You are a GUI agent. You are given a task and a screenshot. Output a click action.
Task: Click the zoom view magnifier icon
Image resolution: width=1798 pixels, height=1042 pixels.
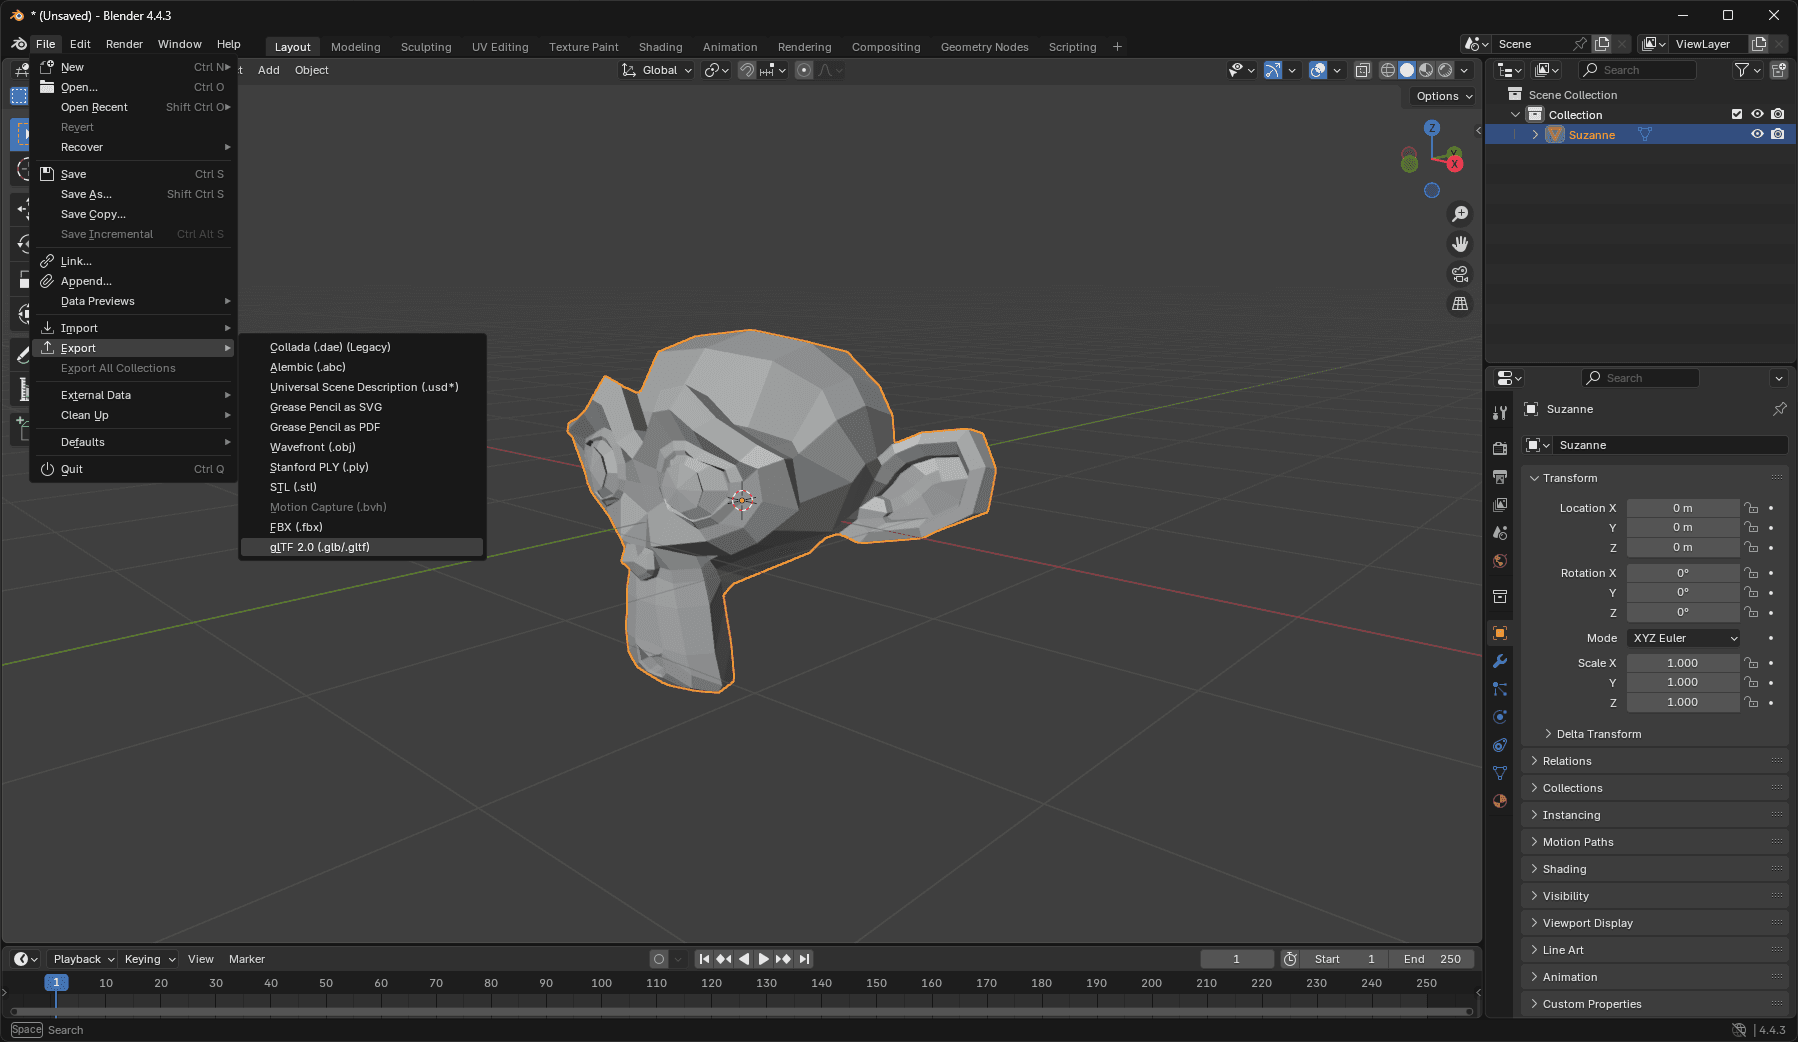pos(1460,214)
